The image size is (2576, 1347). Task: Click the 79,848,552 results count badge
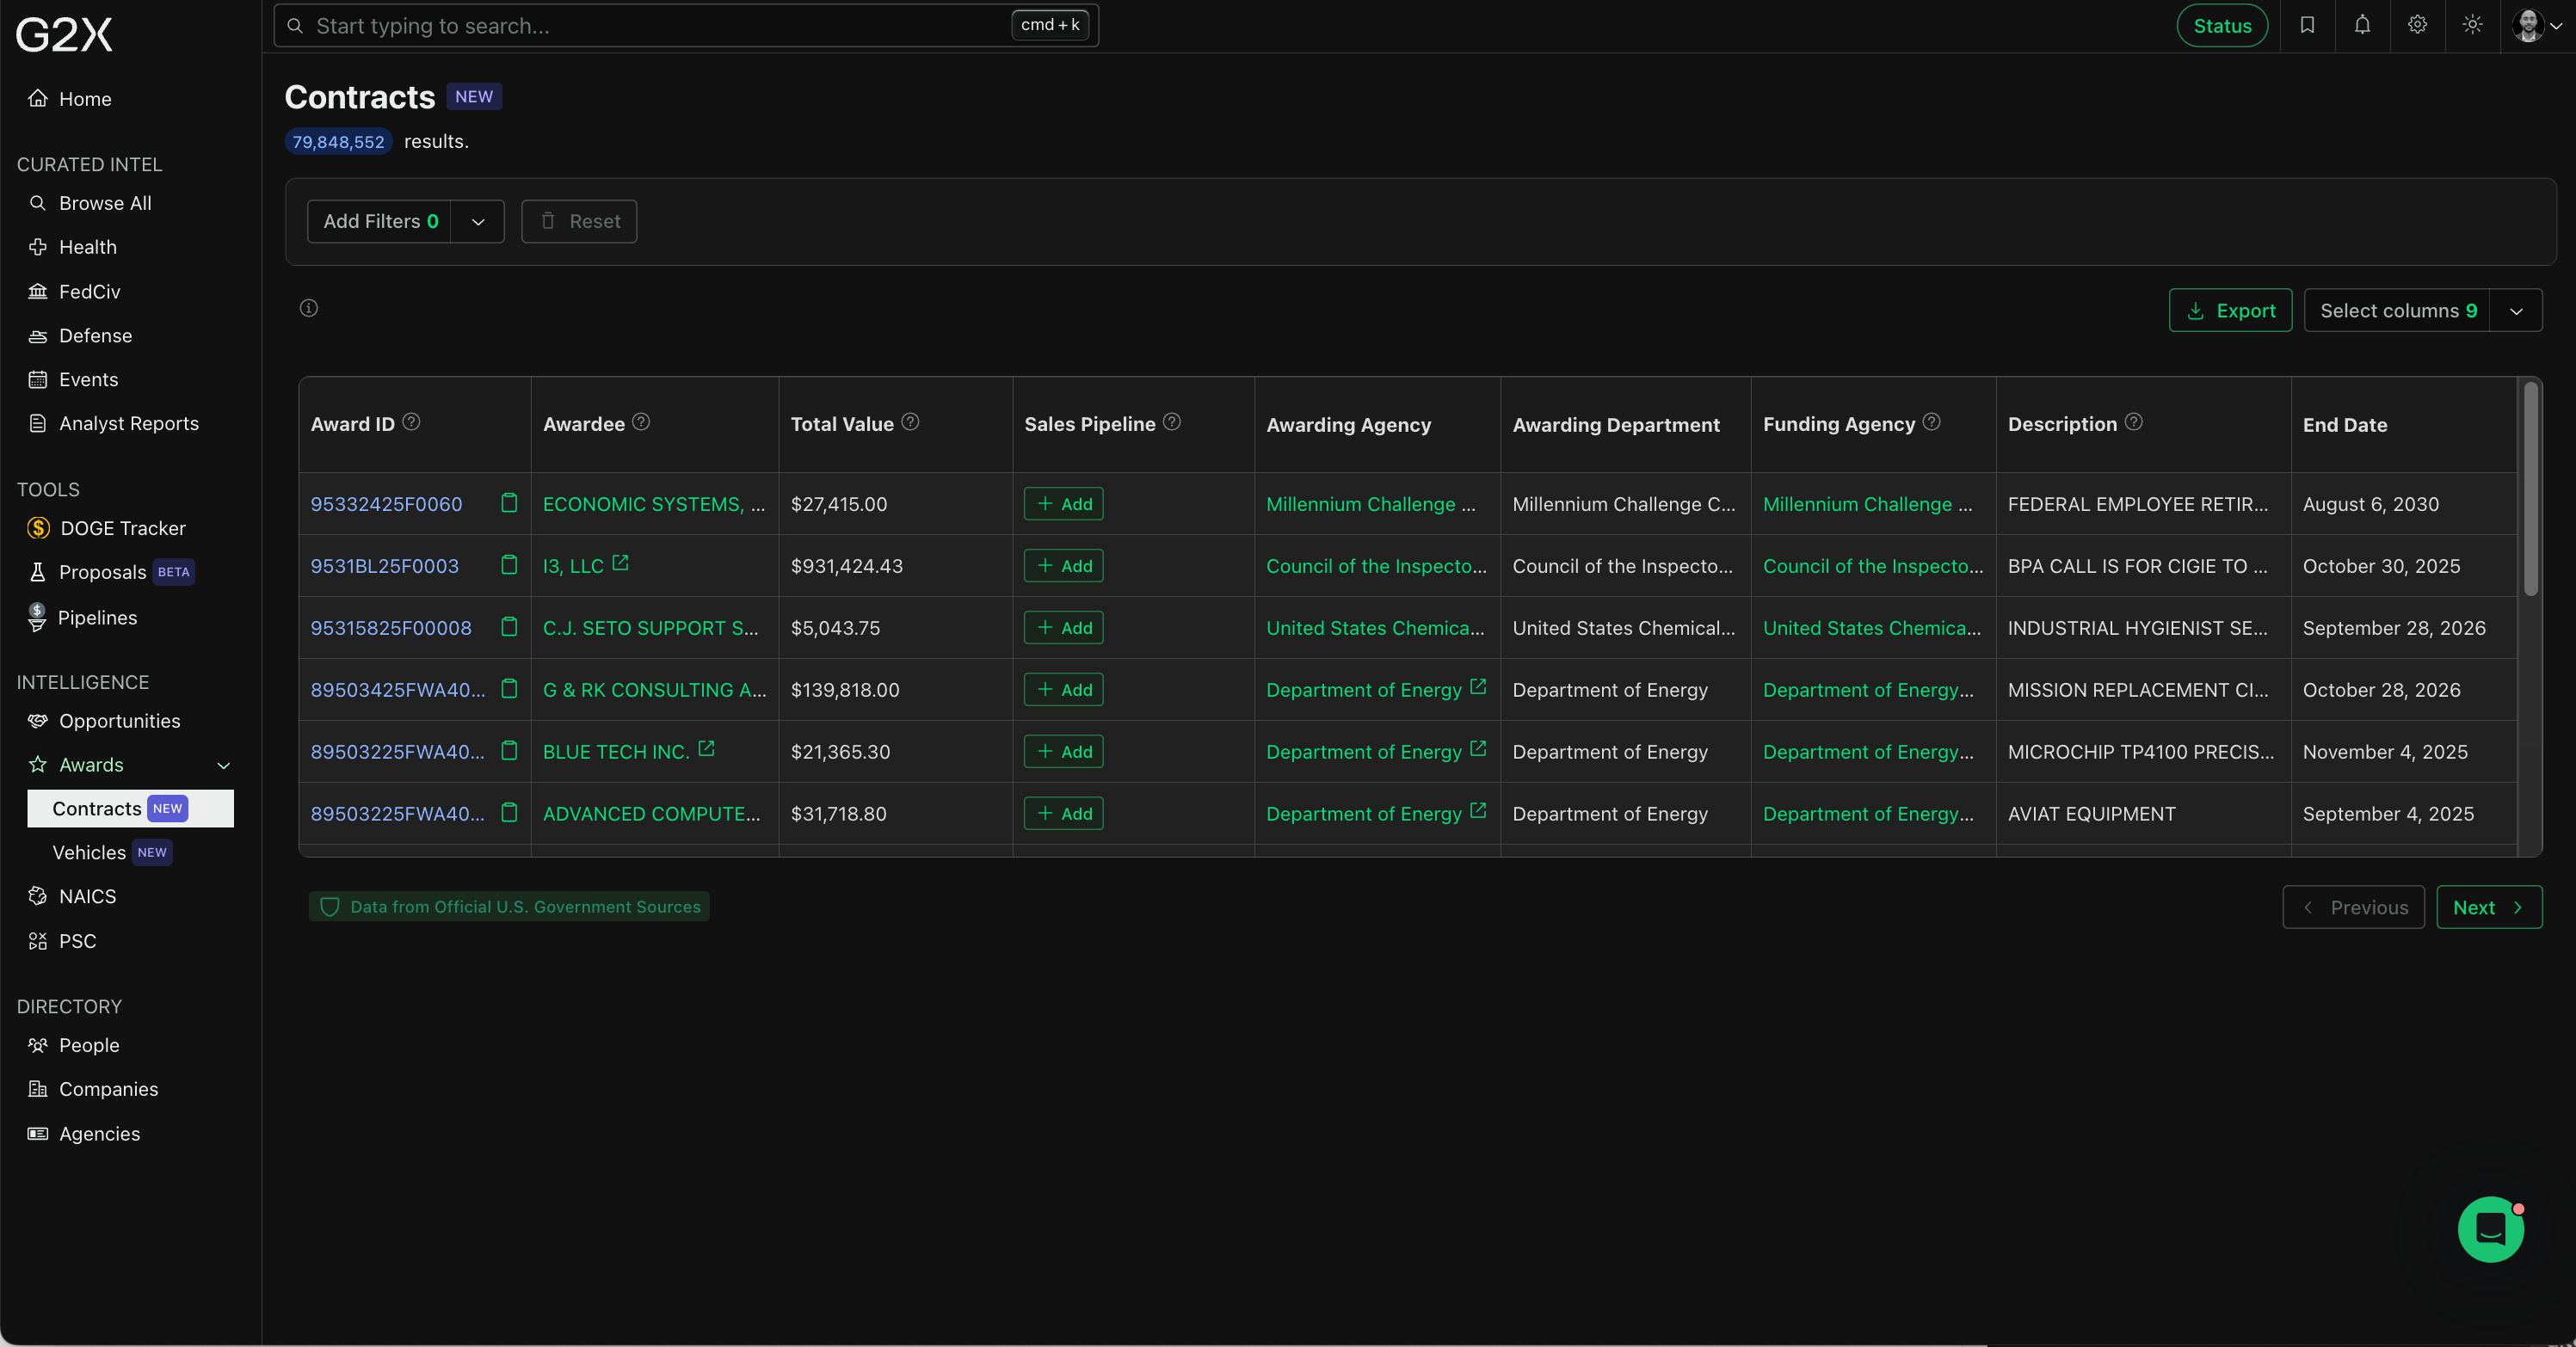tap(338, 141)
